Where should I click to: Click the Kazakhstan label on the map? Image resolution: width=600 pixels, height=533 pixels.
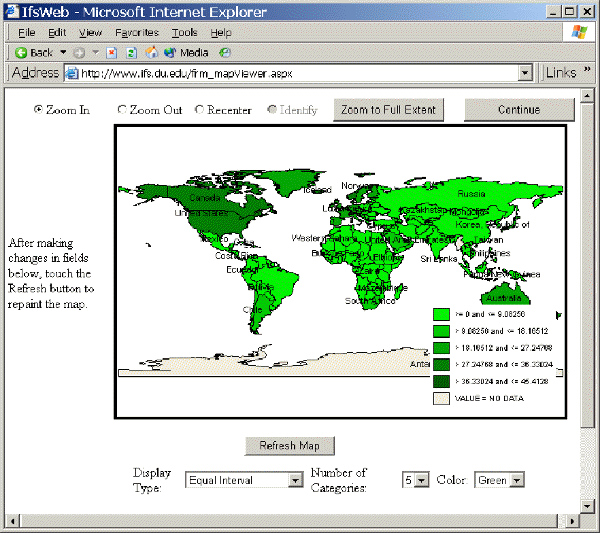coord(423,210)
